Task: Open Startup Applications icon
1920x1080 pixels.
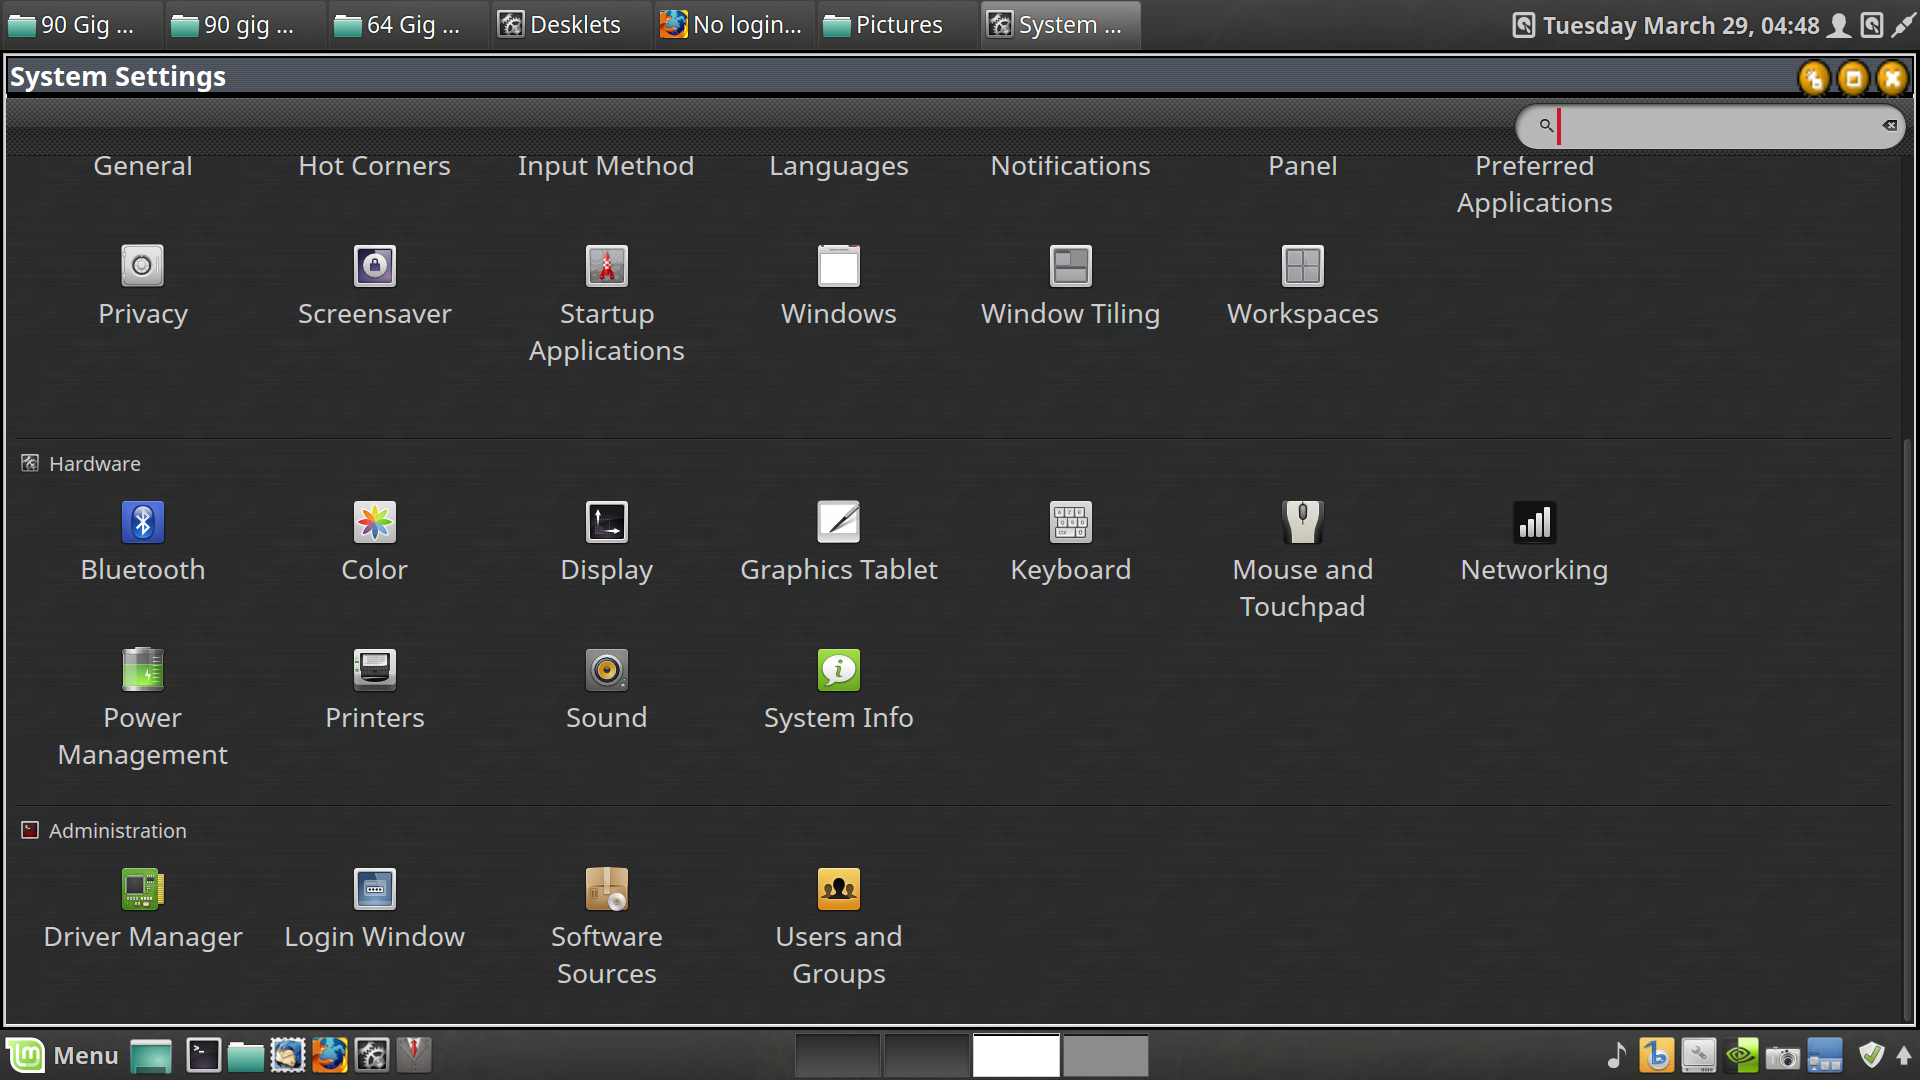Action: pos(607,266)
